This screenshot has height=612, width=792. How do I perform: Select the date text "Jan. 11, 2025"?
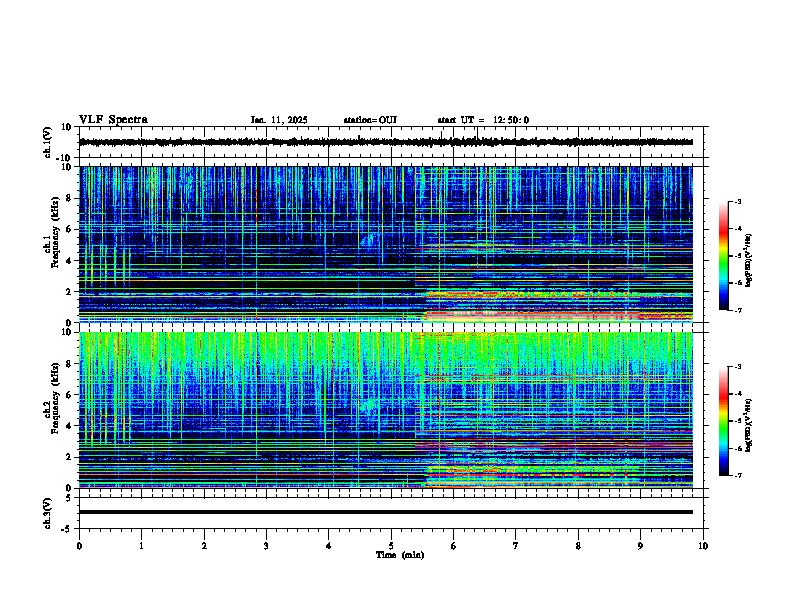279,120
